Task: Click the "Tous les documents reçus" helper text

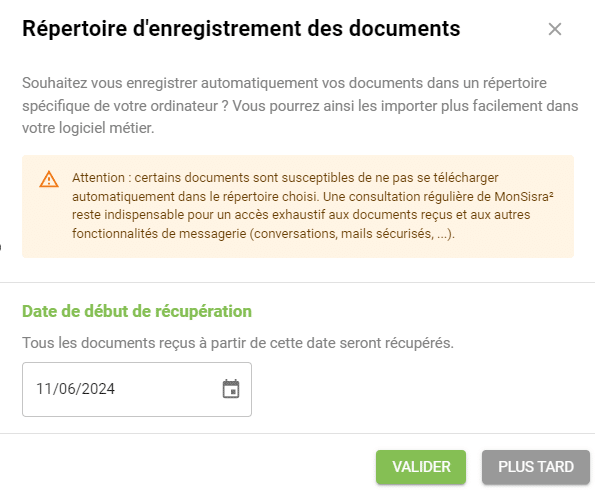Action: click(238, 343)
